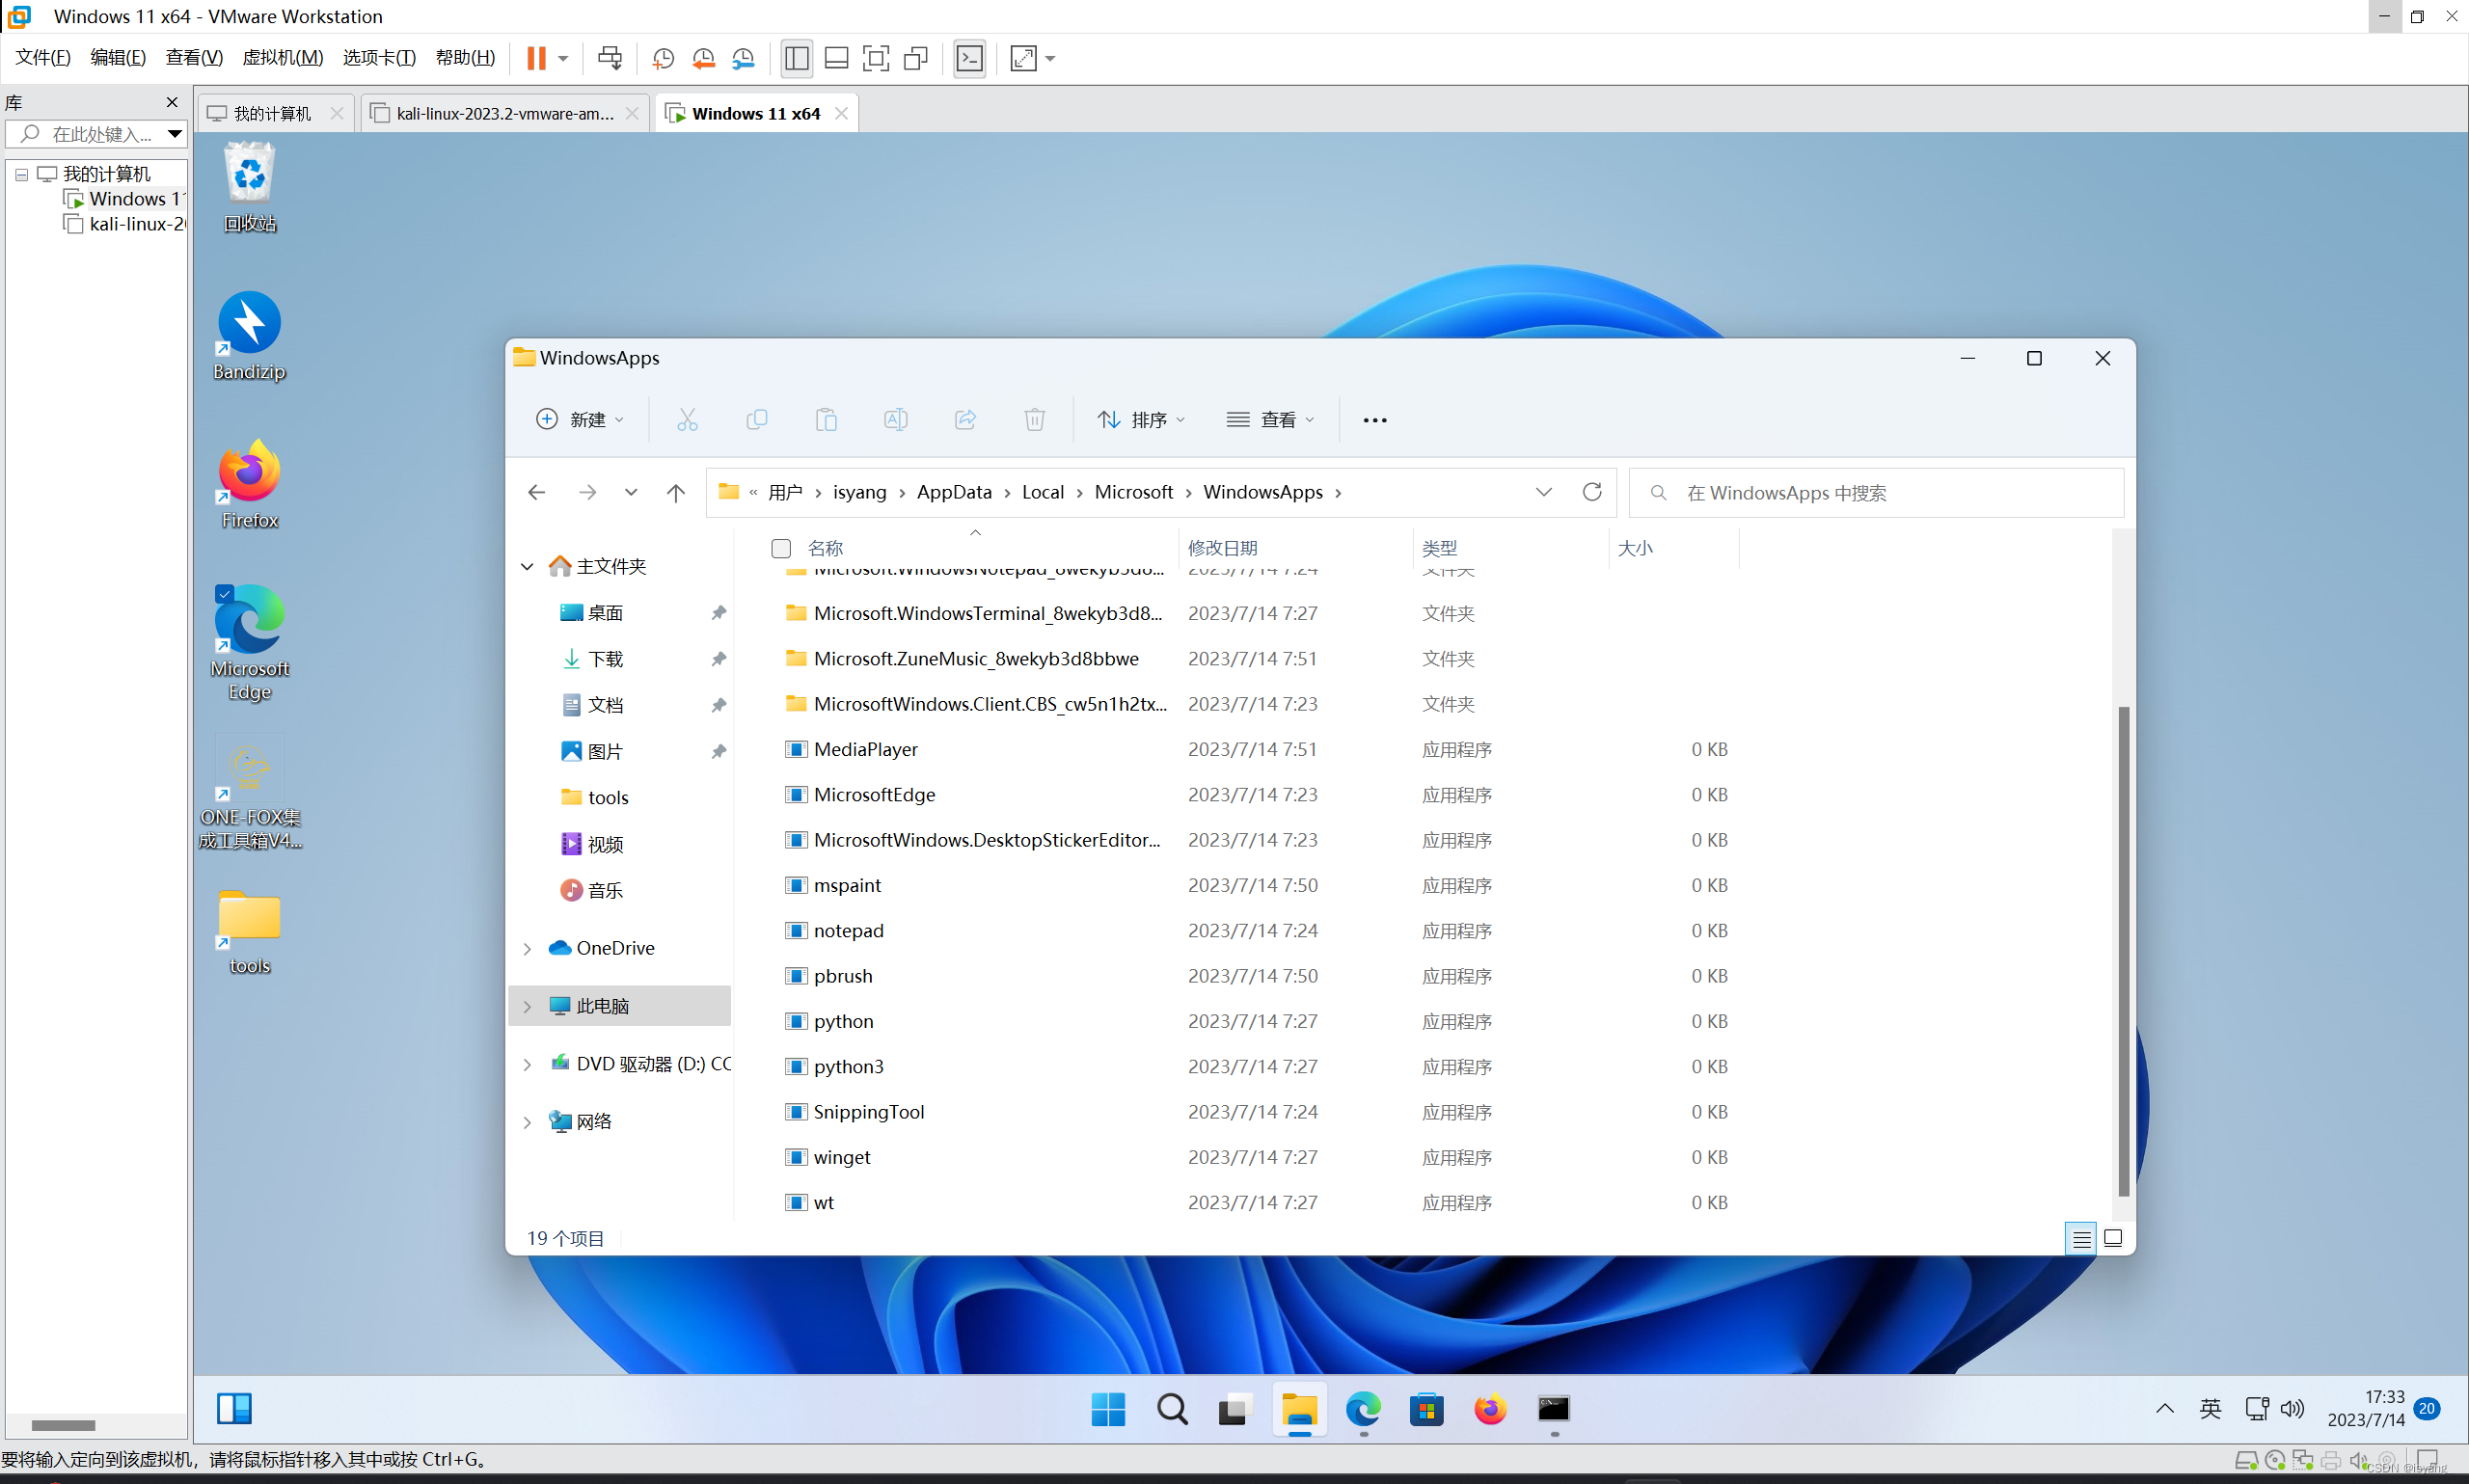The height and width of the screenshot is (1484, 2469).
Task: Select the Microsoft Edge desktop shortcut
Action: point(249,644)
